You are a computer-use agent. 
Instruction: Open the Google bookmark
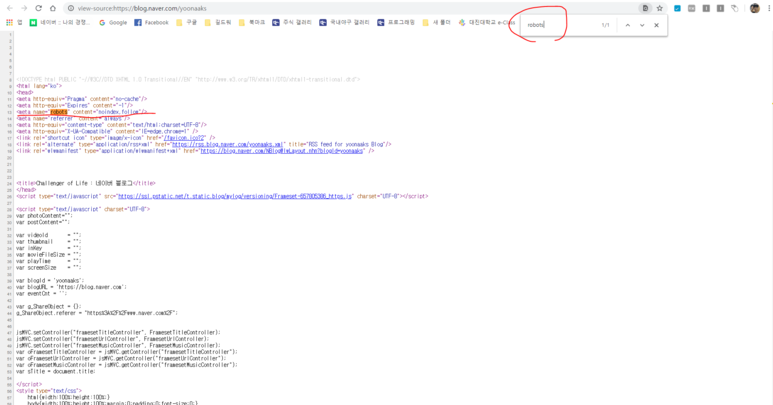click(x=113, y=22)
